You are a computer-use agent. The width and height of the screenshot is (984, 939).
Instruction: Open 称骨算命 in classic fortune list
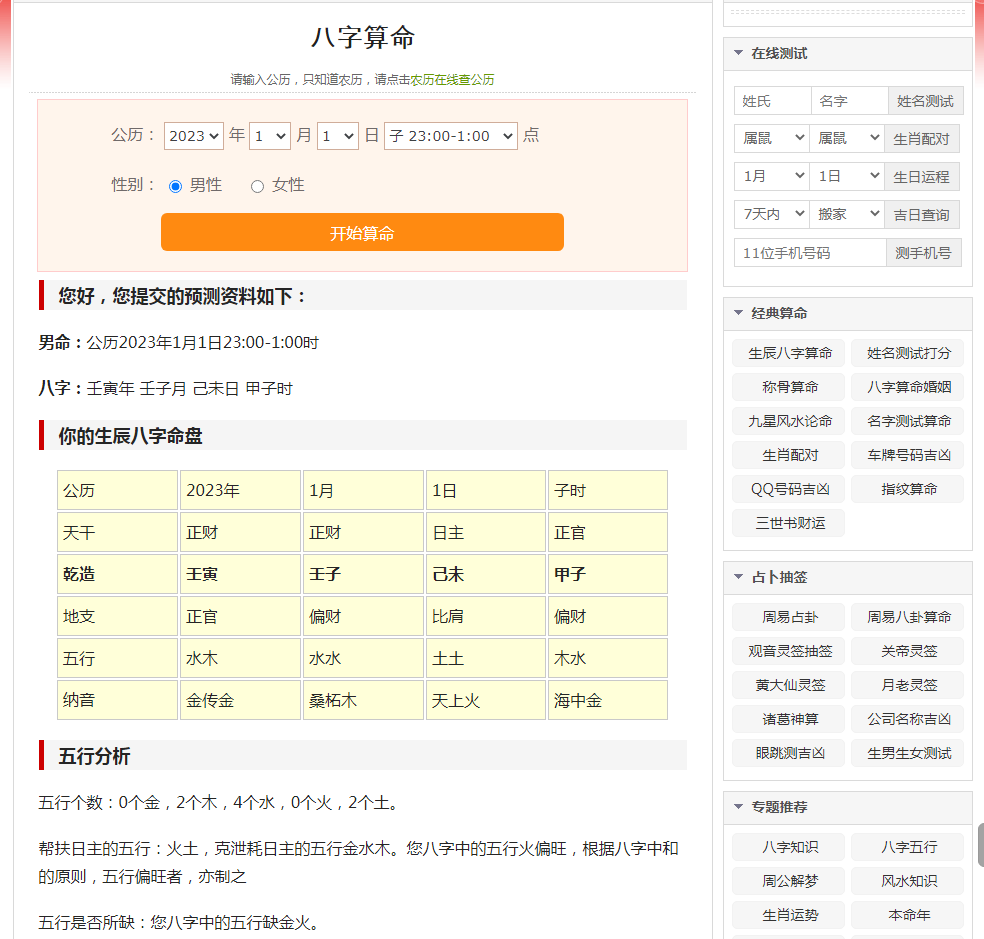click(x=789, y=387)
